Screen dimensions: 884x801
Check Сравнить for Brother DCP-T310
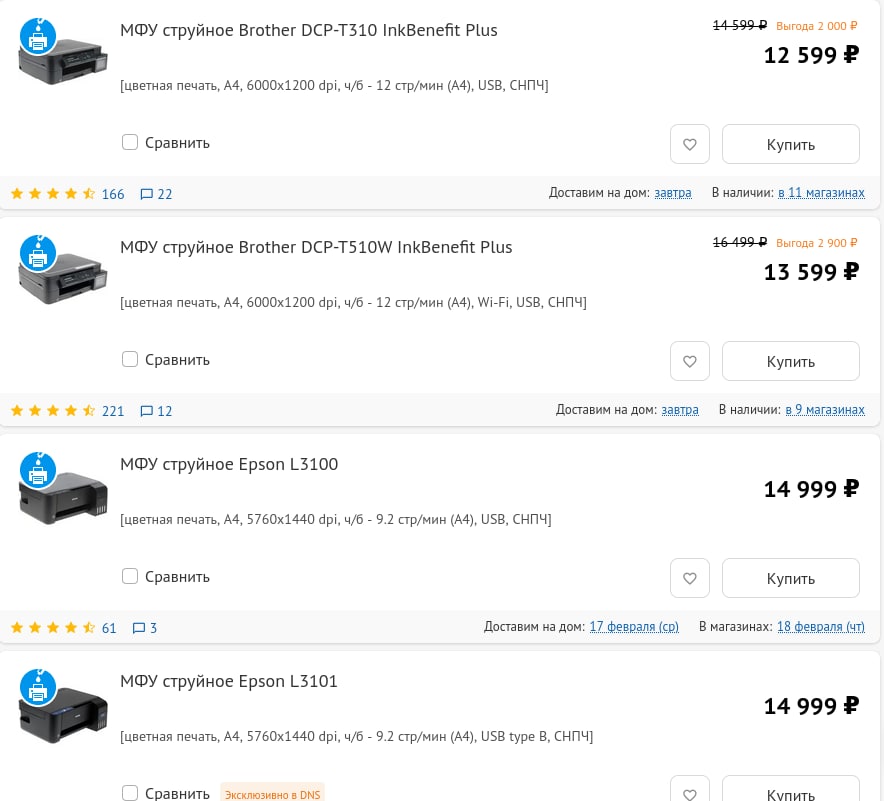tap(130, 142)
